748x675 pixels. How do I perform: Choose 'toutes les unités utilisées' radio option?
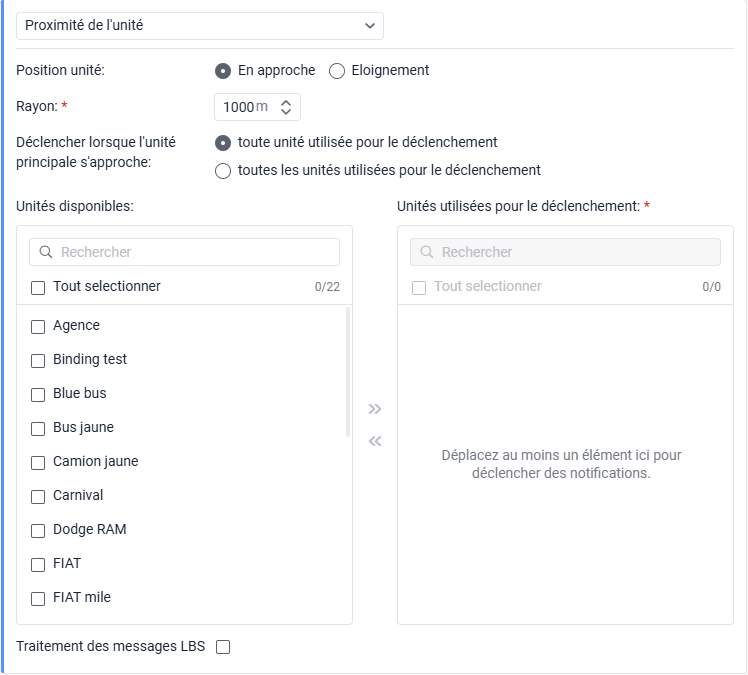tap(223, 171)
